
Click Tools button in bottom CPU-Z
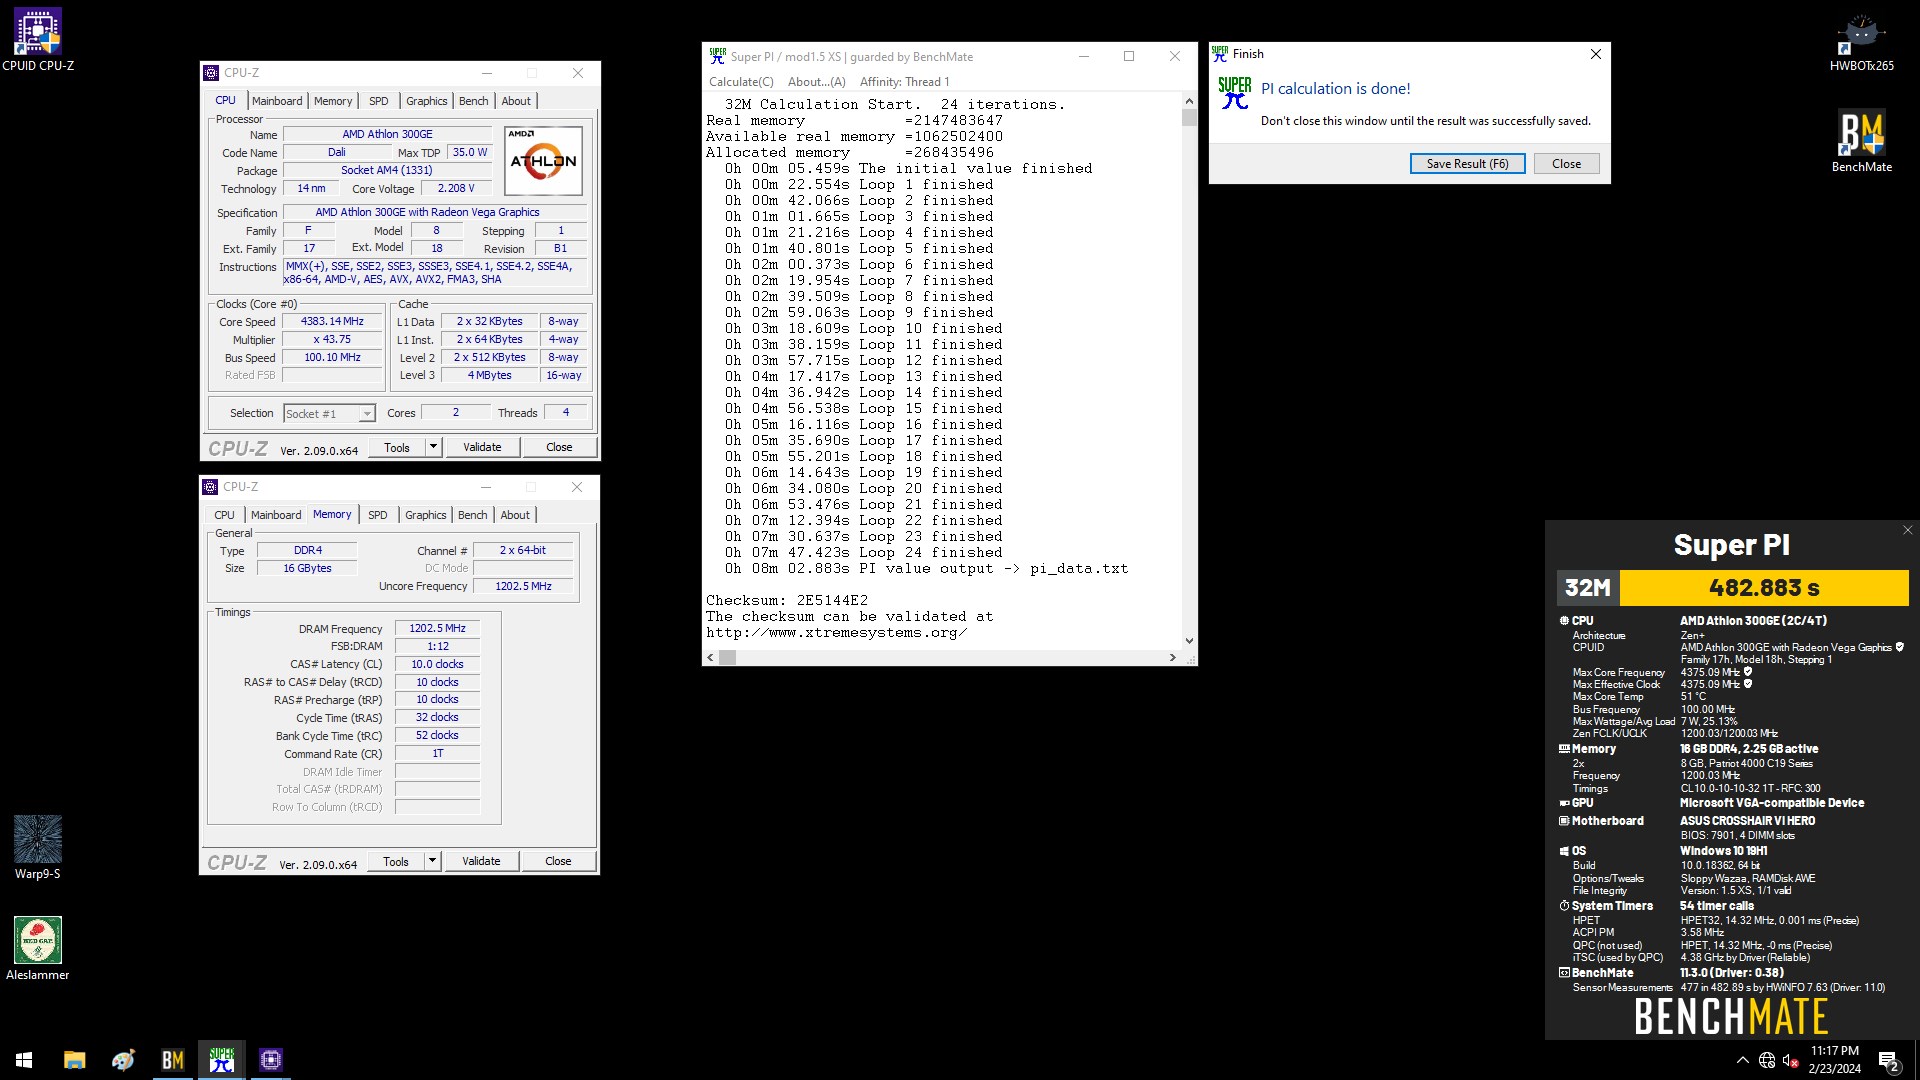click(x=396, y=861)
